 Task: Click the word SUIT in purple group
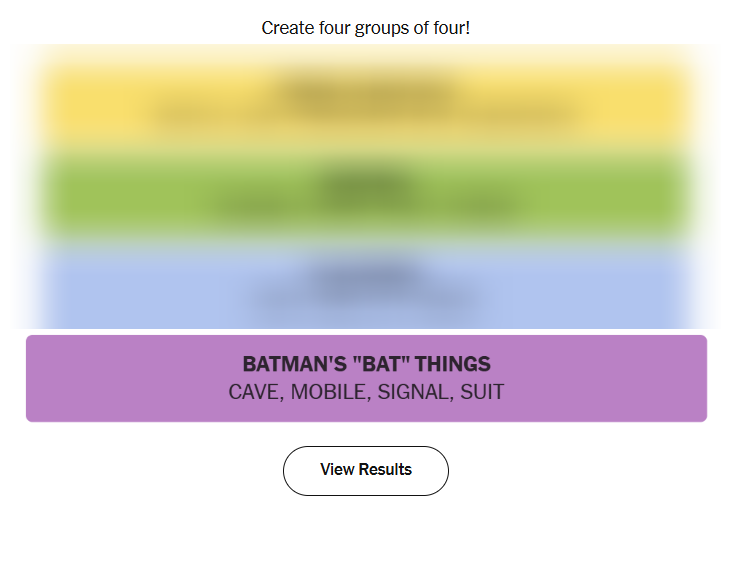click(x=482, y=392)
